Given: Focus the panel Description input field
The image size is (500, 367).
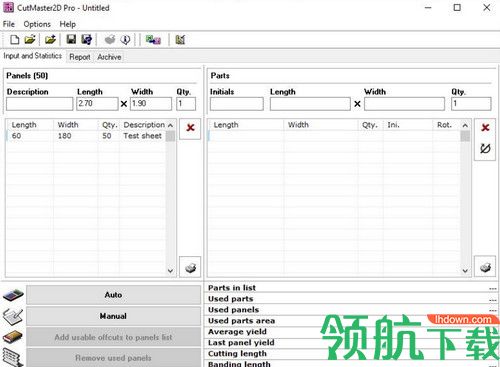Looking at the screenshot, I should tap(39, 104).
